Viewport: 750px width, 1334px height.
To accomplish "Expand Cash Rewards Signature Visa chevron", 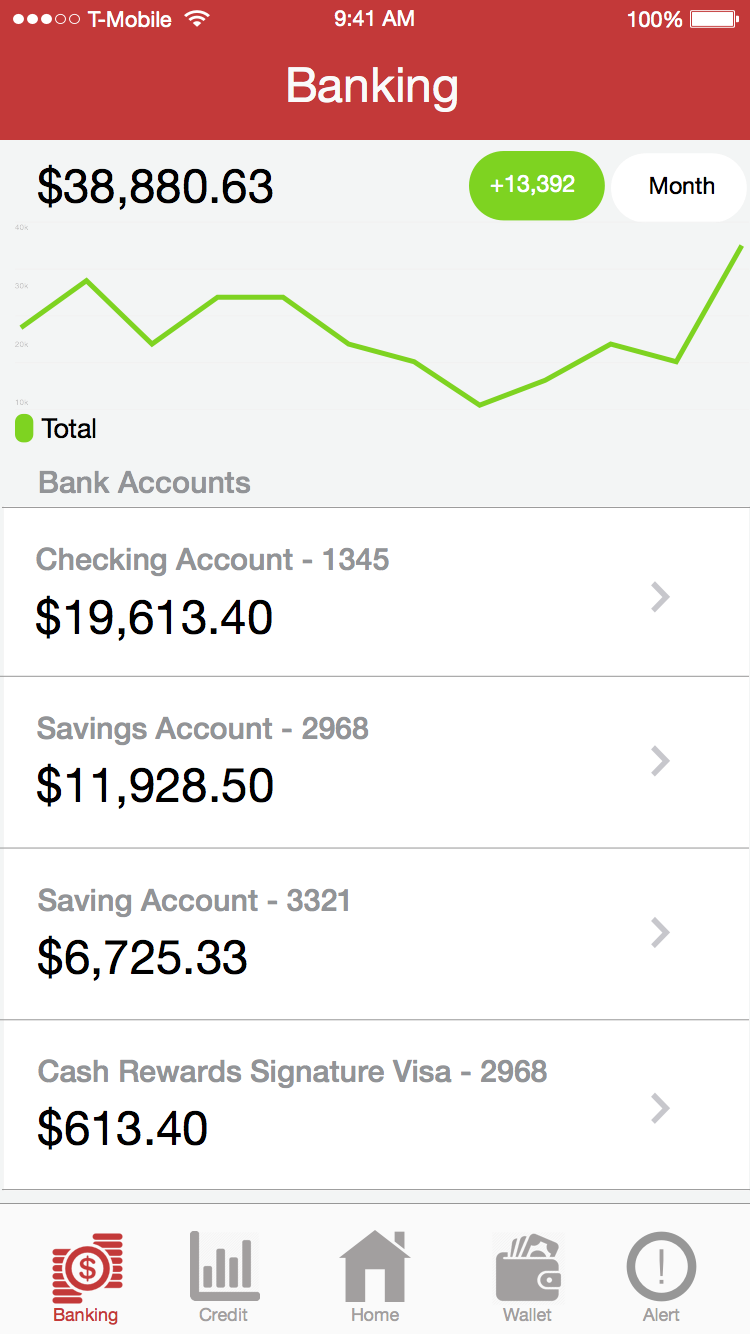I will [x=660, y=1108].
